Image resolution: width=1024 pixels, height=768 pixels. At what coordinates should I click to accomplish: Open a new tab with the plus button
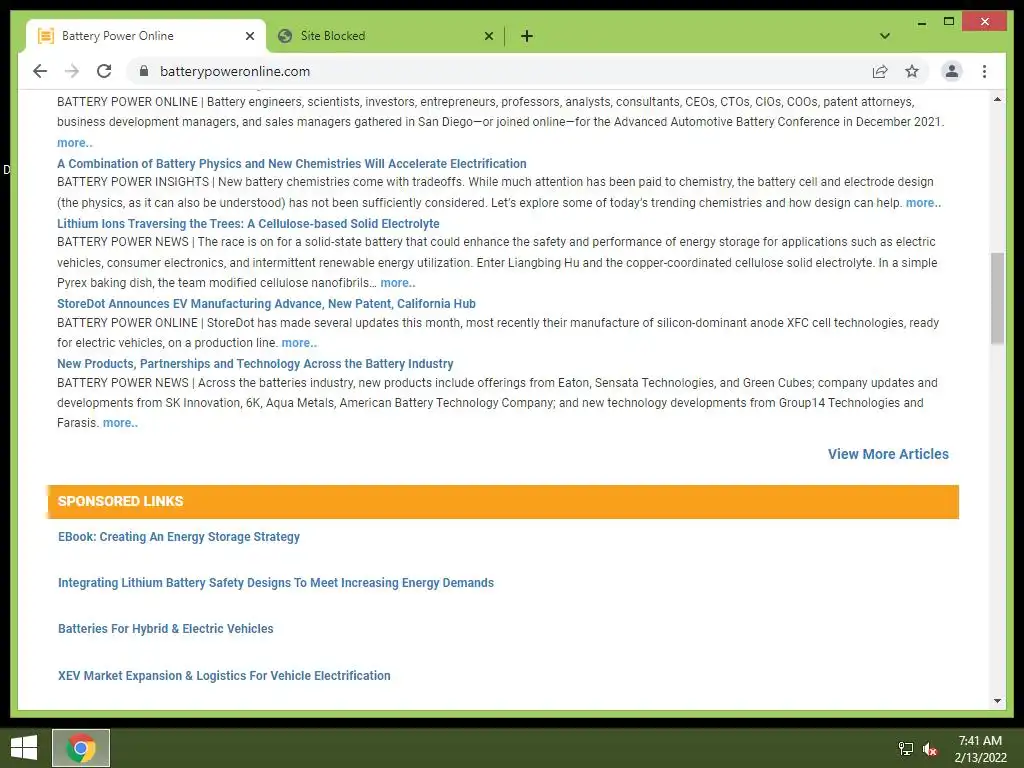[527, 36]
